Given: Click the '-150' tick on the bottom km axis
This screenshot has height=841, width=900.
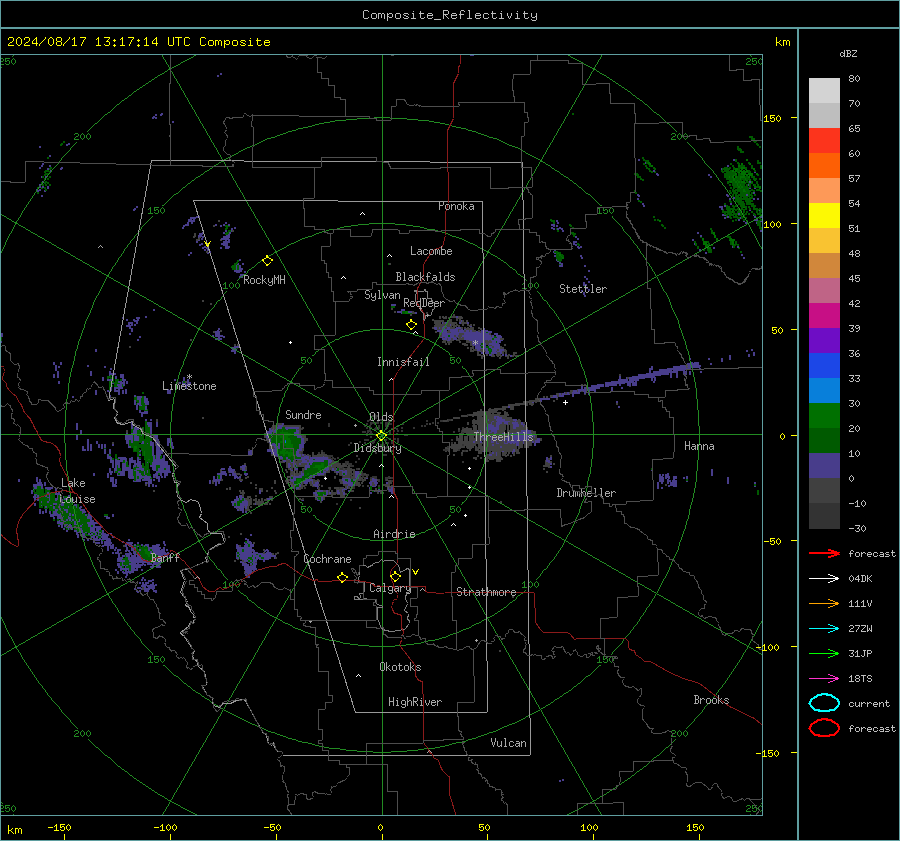Looking at the screenshot, I should point(59,828).
